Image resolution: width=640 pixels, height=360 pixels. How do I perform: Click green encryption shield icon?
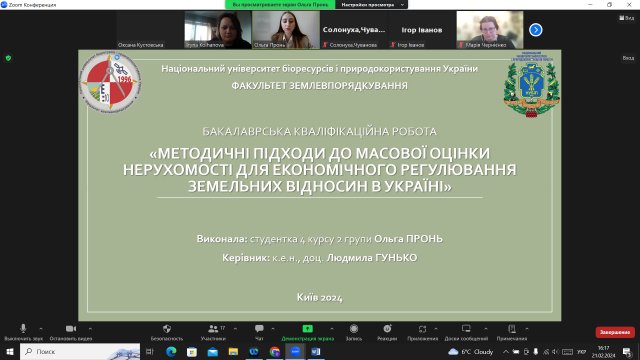pos(8,58)
